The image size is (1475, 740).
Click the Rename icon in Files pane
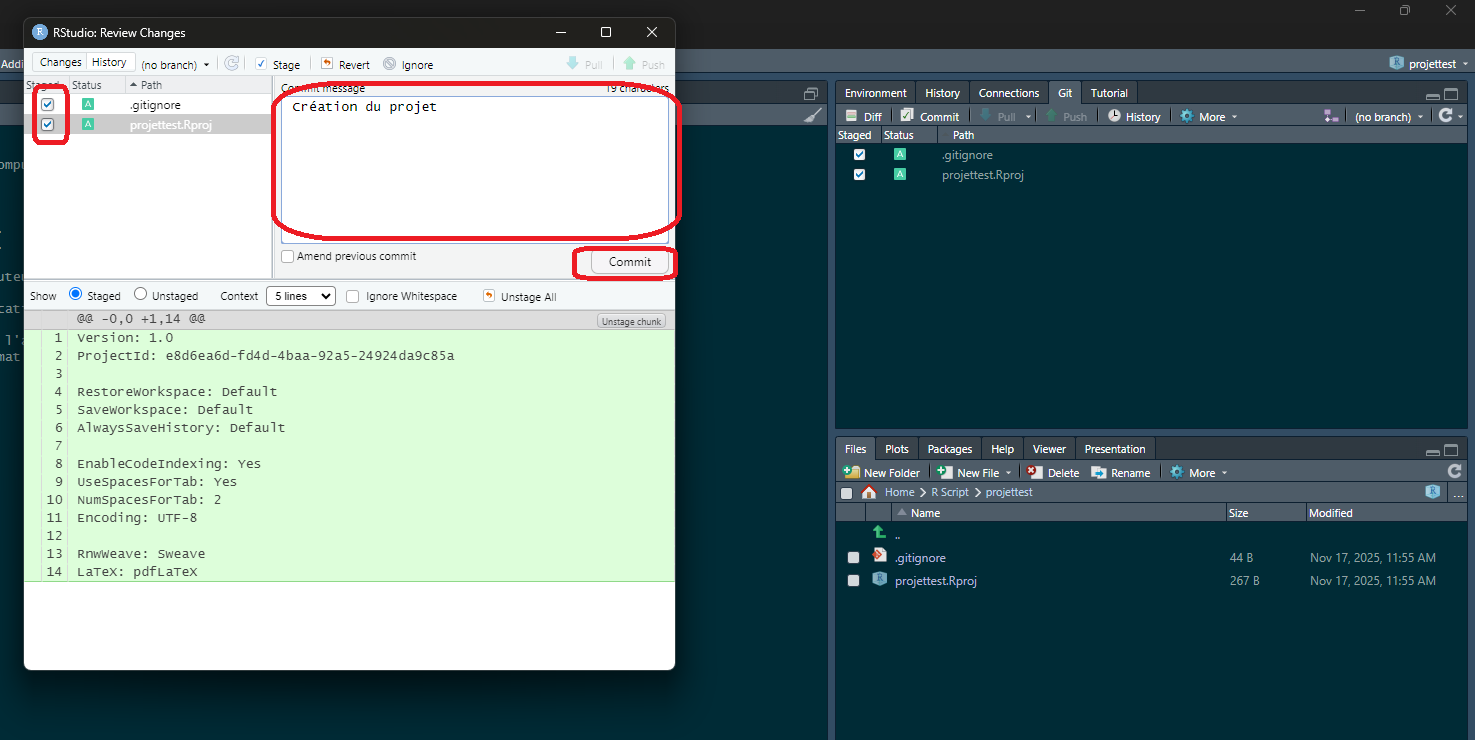tap(1099, 472)
